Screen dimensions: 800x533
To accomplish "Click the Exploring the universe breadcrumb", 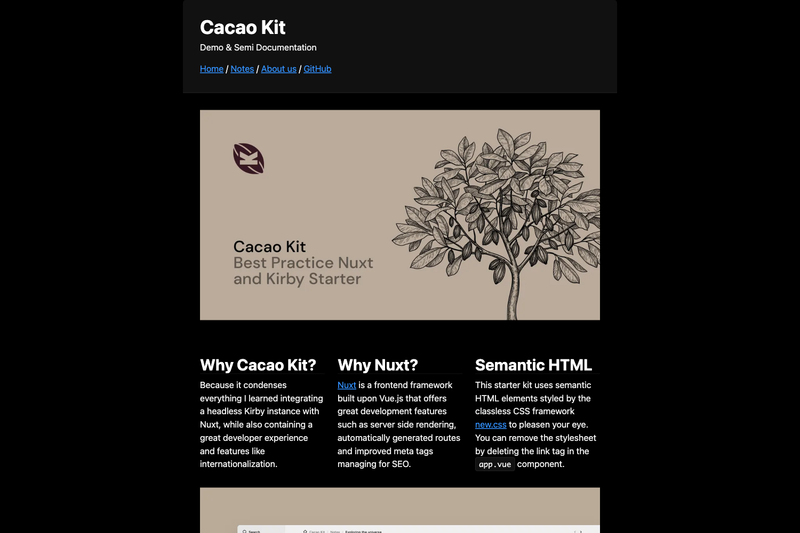I will coord(363,531).
